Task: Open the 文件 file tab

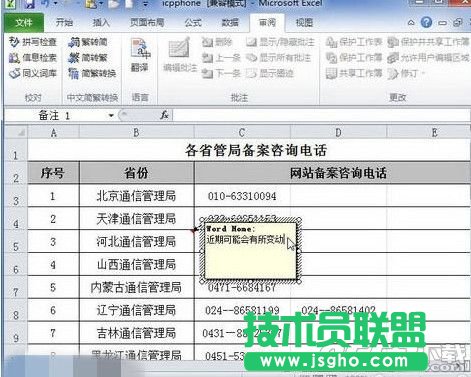Action: point(23,23)
